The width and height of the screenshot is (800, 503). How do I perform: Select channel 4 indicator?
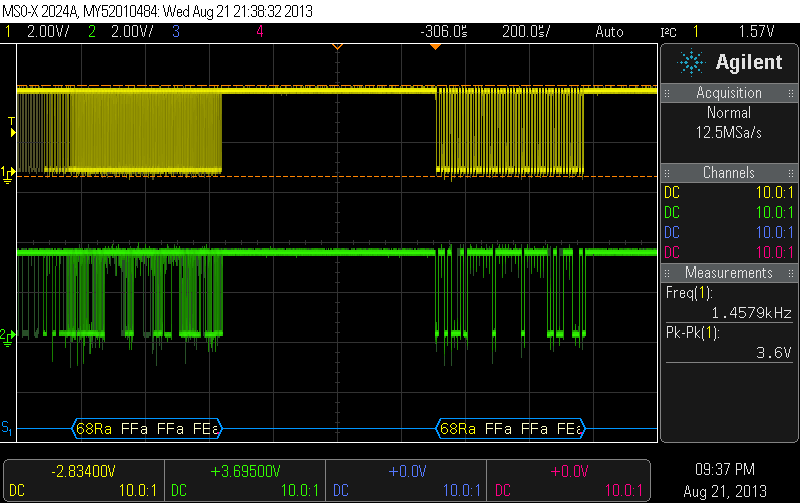tap(260, 32)
